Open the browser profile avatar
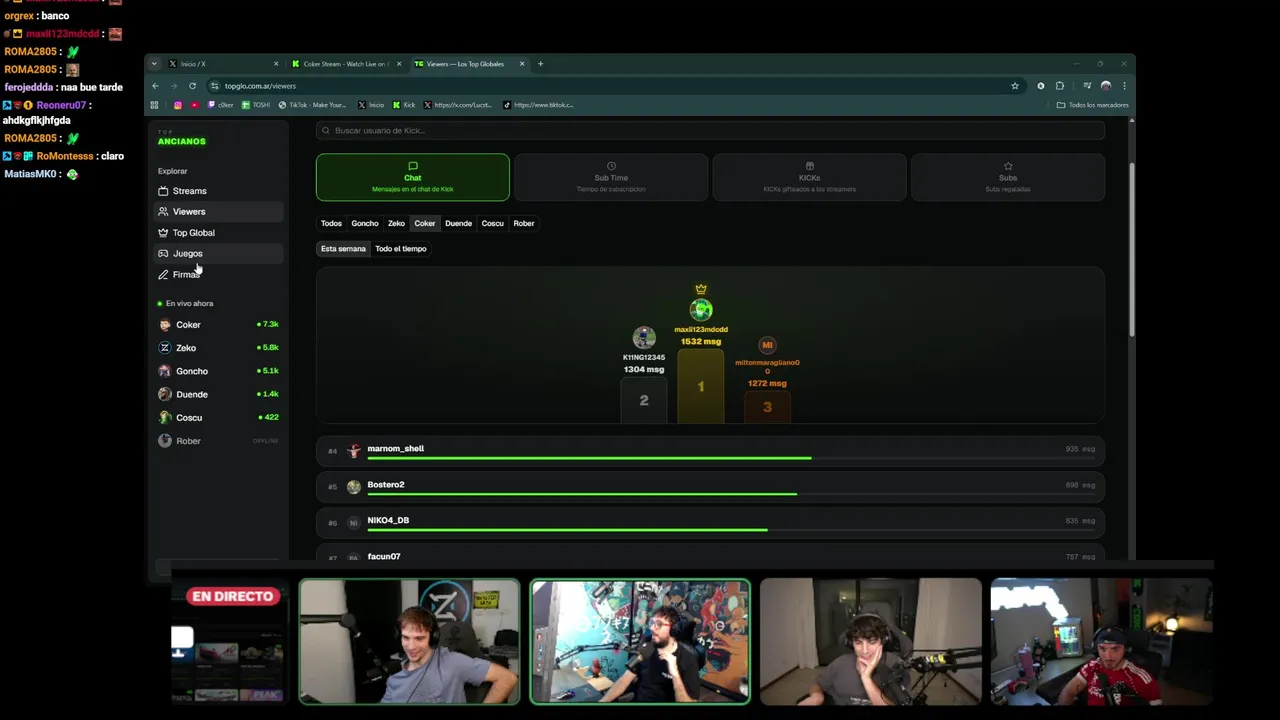This screenshot has width=1280, height=720. point(1105,86)
